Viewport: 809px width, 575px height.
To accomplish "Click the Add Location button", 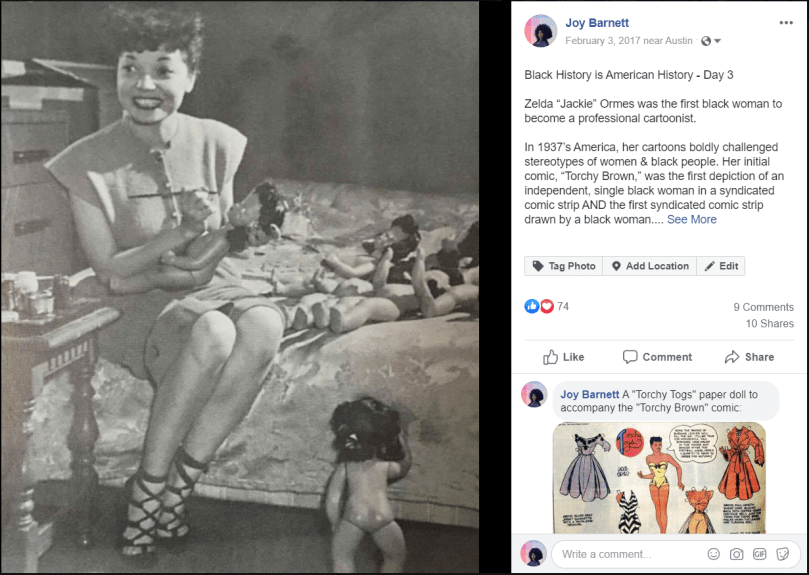I will coord(650,266).
